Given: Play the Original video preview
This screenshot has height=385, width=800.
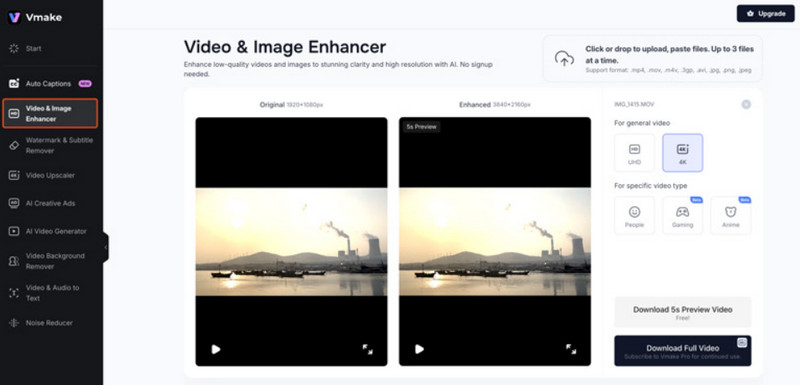Looking at the screenshot, I should click(x=216, y=349).
